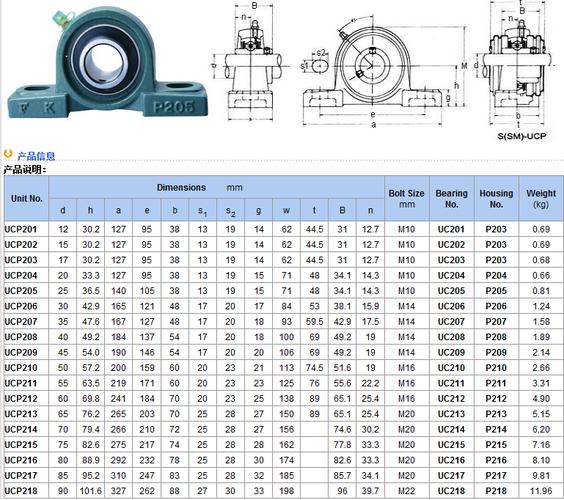Select the UCP217 row label
Image resolution: width=564 pixels, height=500 pixels.
tap(21, 476)
